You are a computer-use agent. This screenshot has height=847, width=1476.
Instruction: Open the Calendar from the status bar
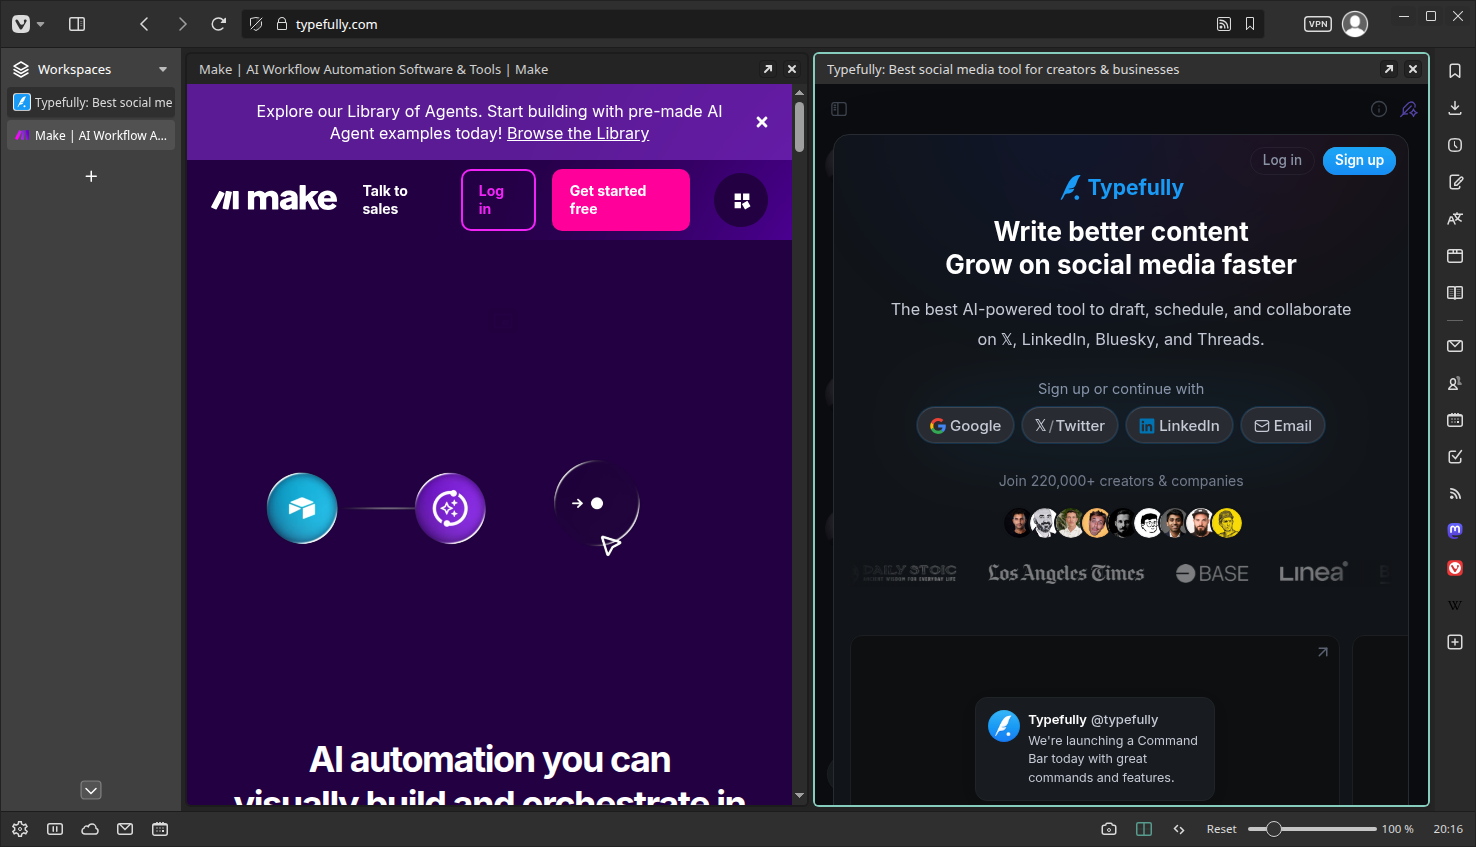(160, 829)
